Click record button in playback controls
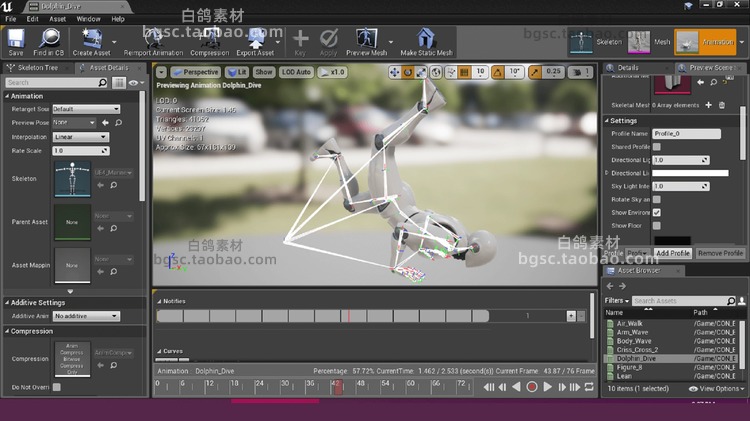 pyautogui.click(x=531, y=387)
